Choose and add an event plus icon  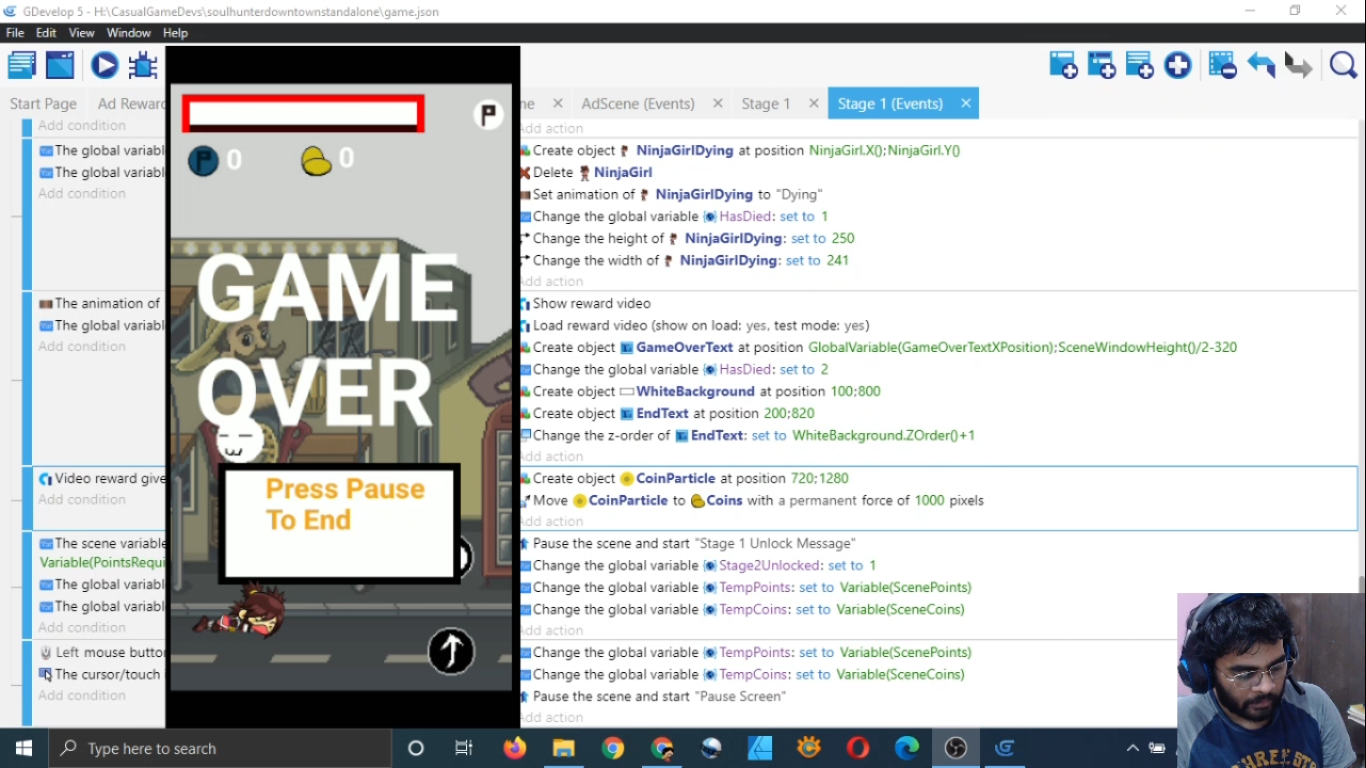pos(1178,66)
